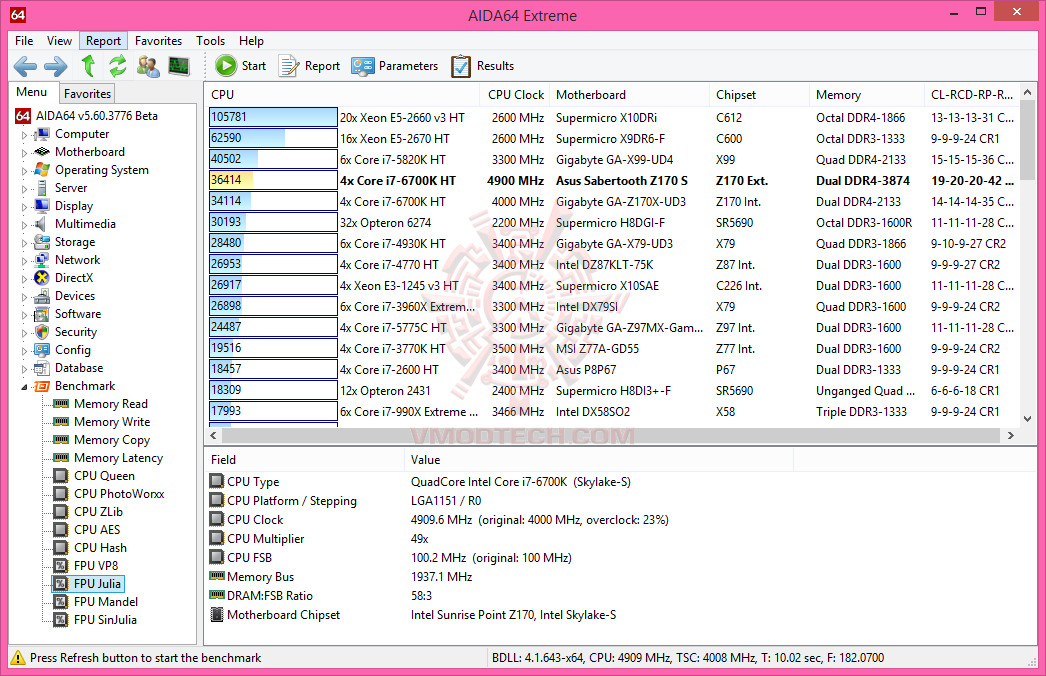Click the Forward arrow toolbar icon

55,66
